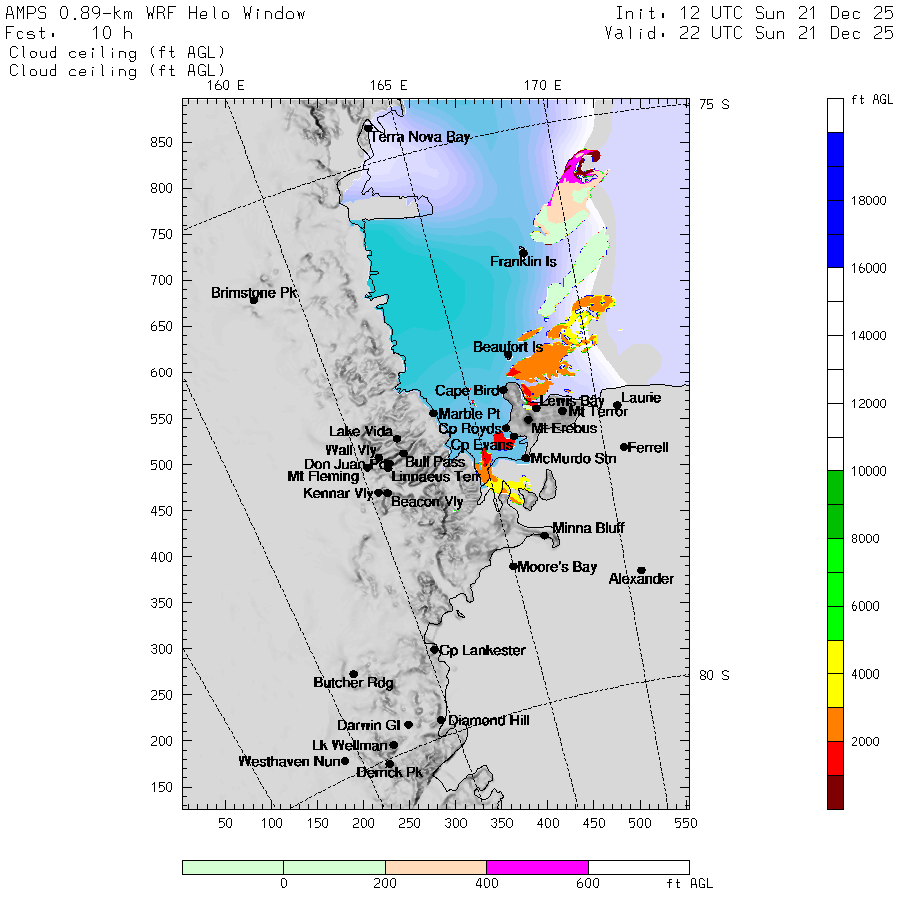
Task: Select dark red swatch on vertical colorbar
Action: [x=835, y=791]
